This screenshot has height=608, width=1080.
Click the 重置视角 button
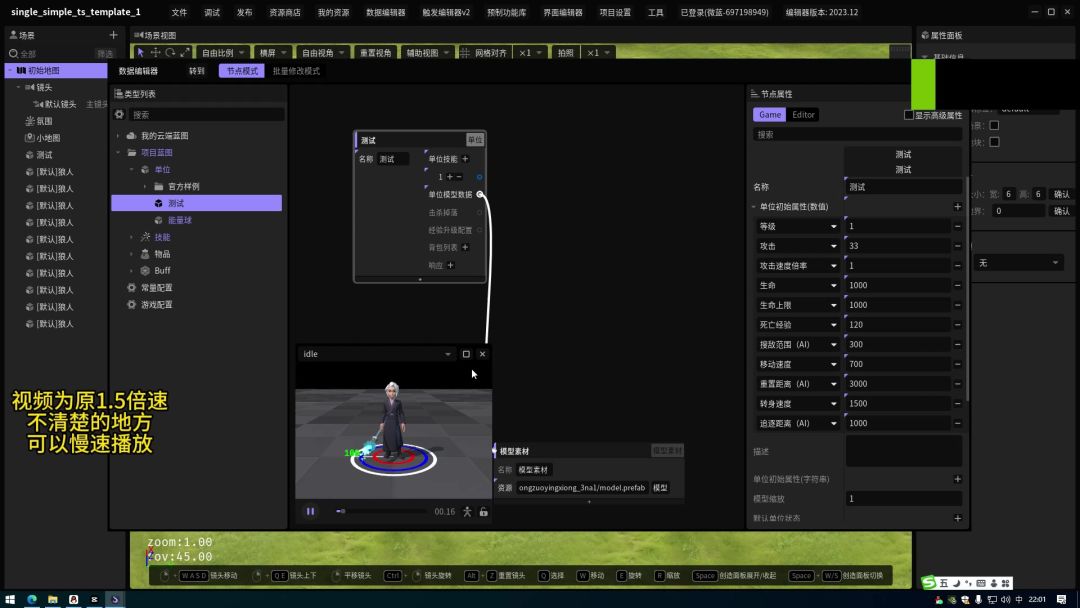tap(375, 52)
